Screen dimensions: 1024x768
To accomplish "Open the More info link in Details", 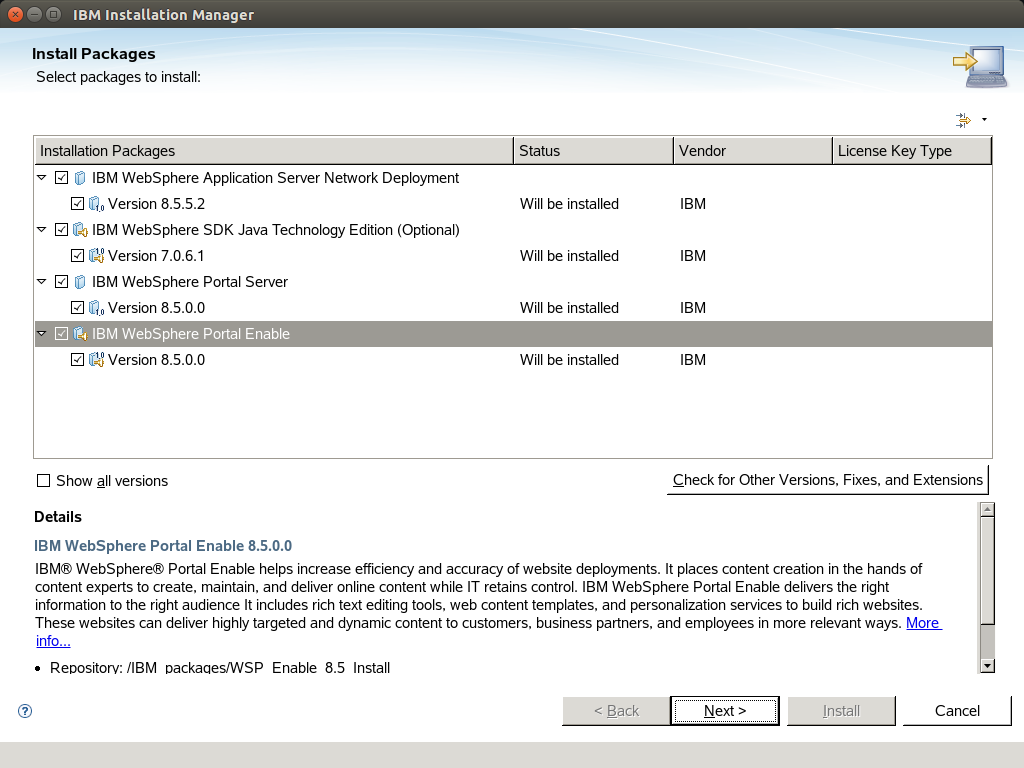I will pyautogui.click(x=923, y=623).
